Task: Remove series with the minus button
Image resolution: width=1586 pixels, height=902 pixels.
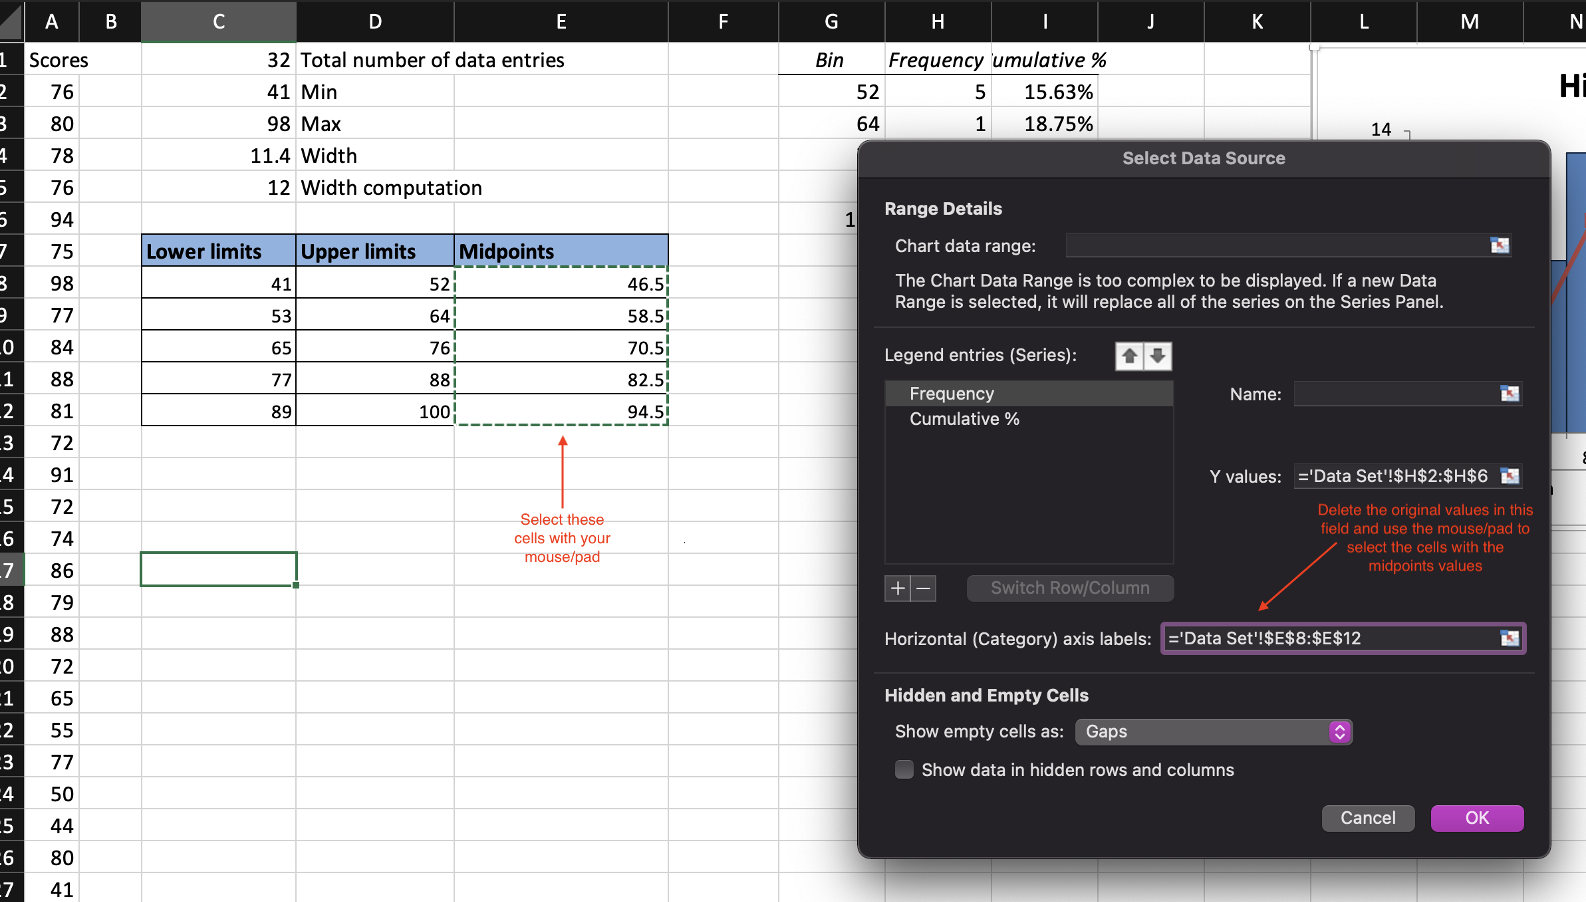Action: tap(924, 588)
